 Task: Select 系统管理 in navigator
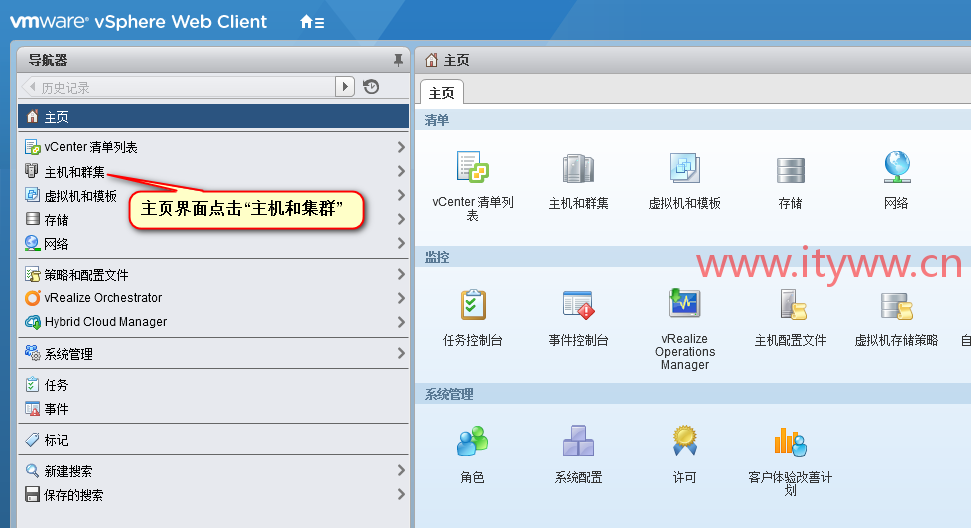(x=214, y=353)
